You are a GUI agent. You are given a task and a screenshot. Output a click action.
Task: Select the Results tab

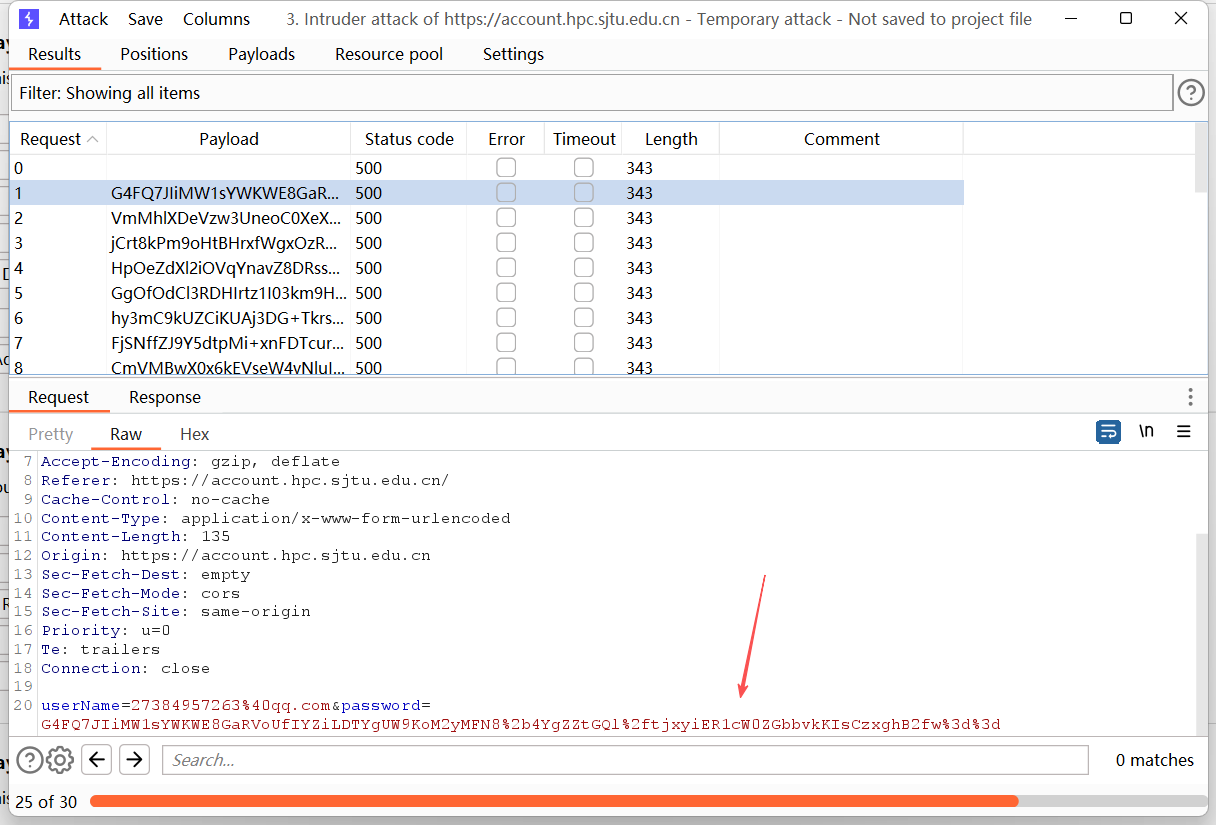[x=55, y=54]
